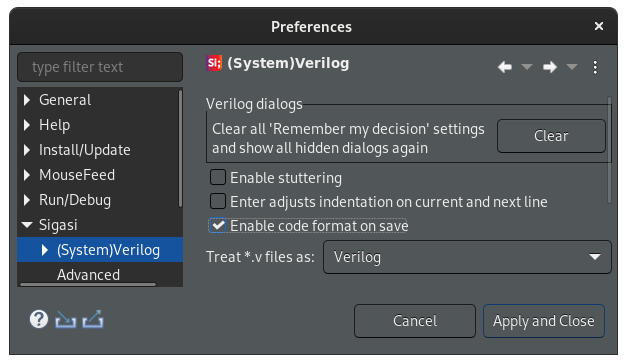
Task: Select the Advanced preference page
Action: (88, 275)
